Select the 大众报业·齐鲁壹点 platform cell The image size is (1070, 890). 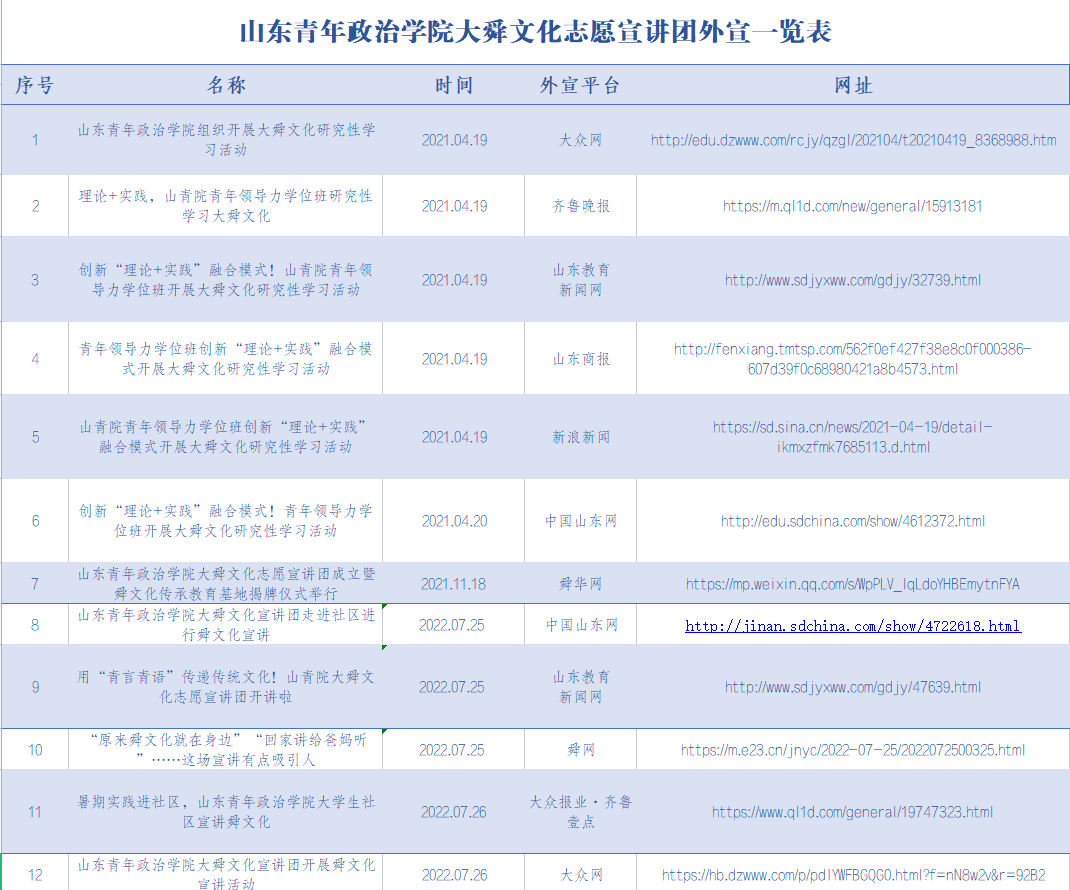pos(580,812)
